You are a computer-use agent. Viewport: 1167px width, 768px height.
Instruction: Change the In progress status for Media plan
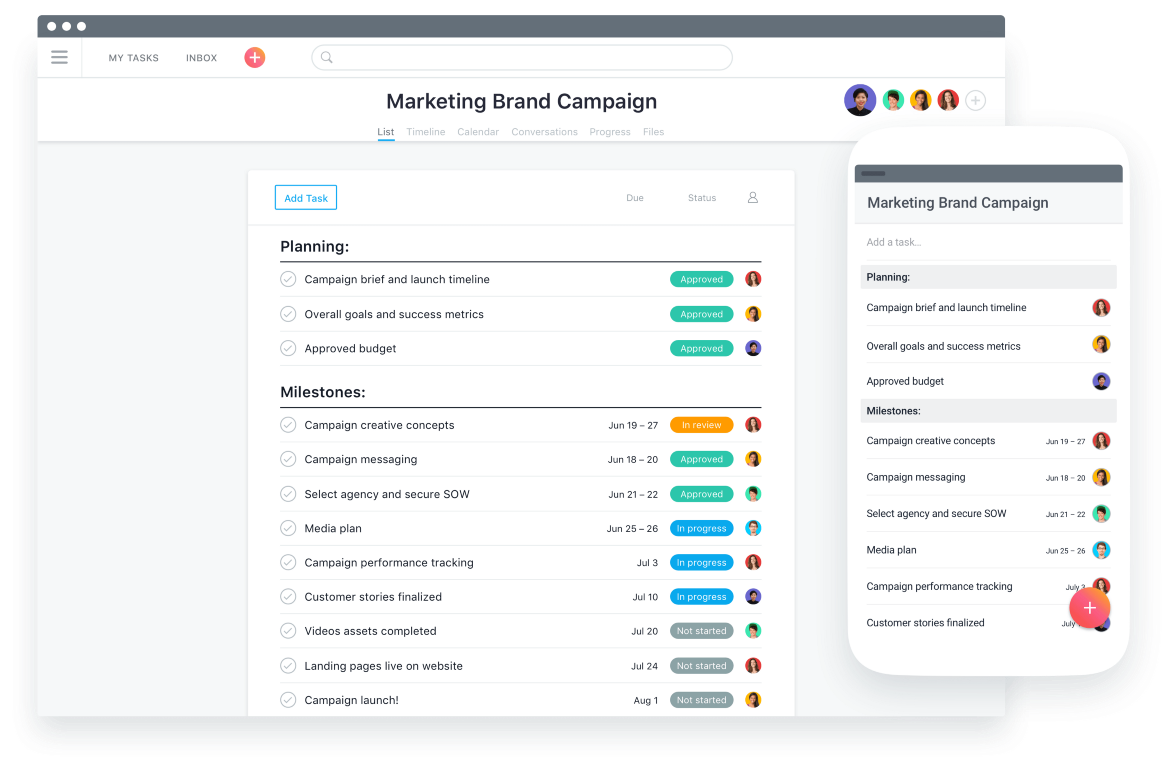pos(701,528)
